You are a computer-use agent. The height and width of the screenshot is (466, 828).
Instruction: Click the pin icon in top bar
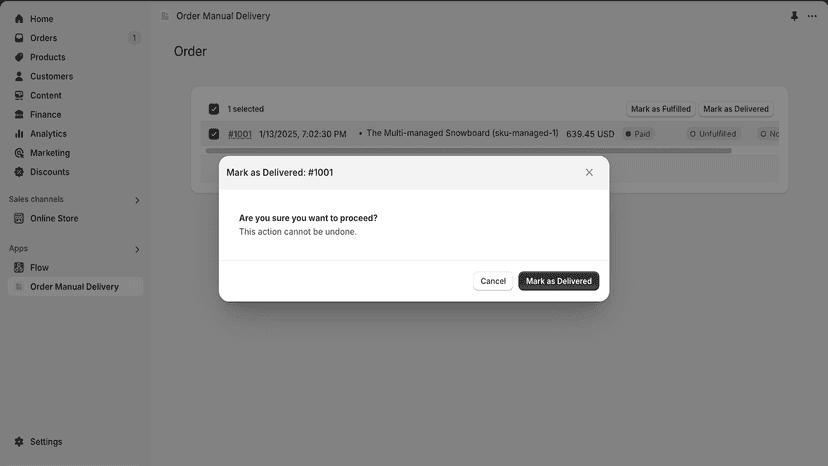tap(794, 16)
